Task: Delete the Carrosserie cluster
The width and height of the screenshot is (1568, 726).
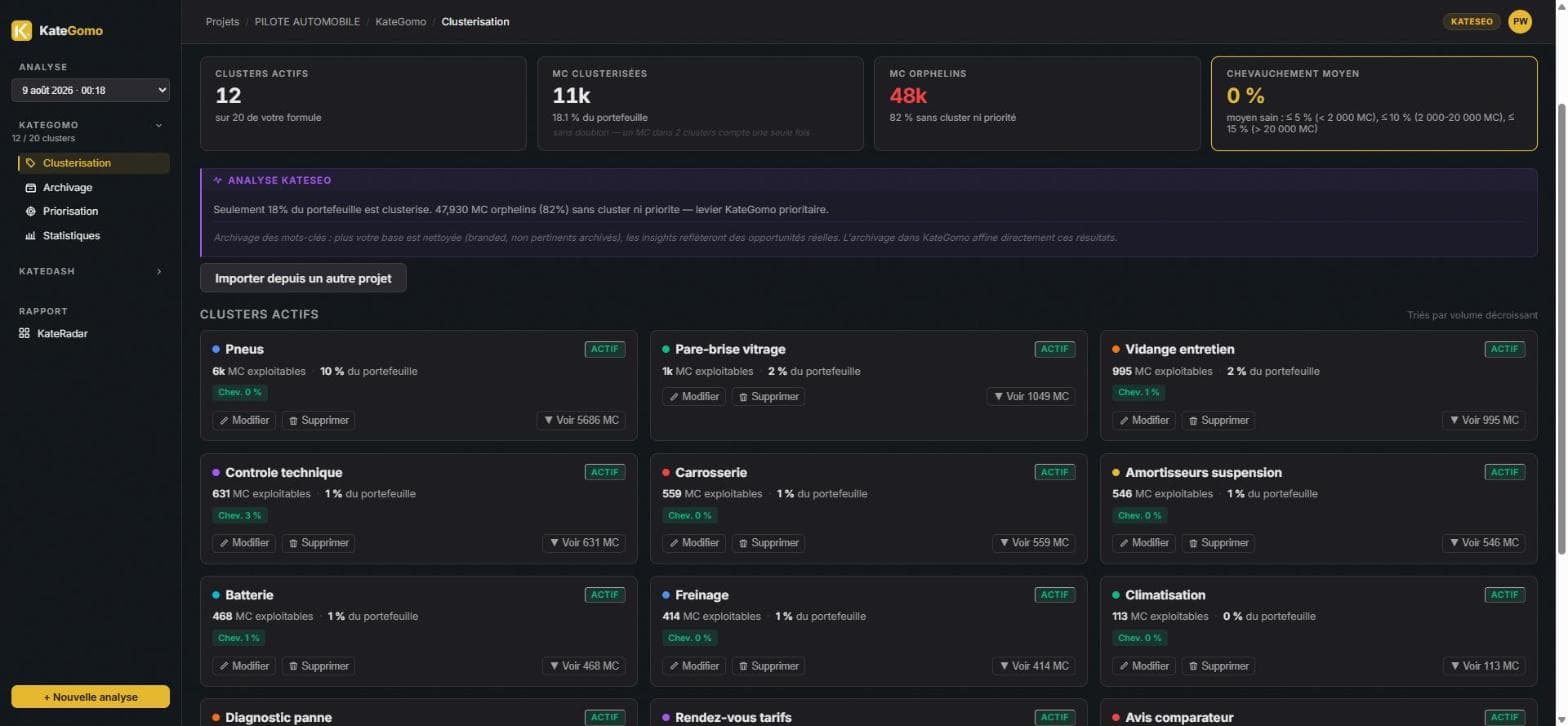Action: tap(768, 543)
